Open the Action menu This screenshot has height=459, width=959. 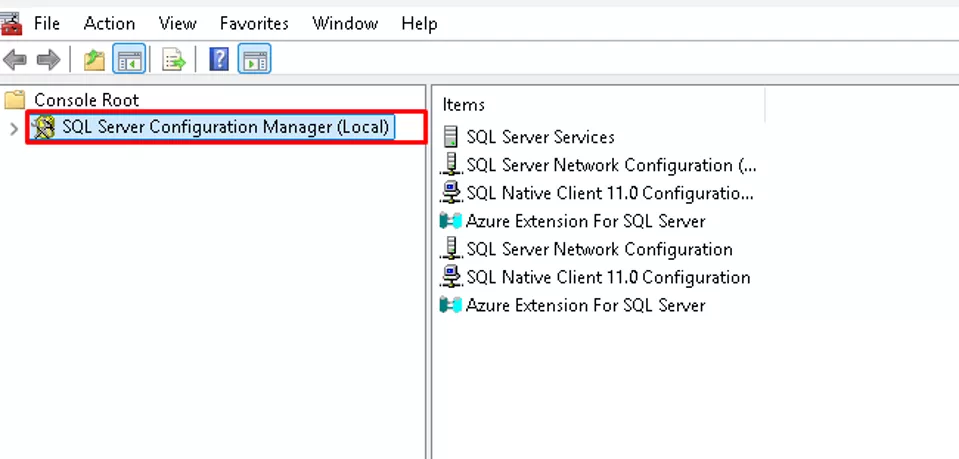[x=109, y=23]
